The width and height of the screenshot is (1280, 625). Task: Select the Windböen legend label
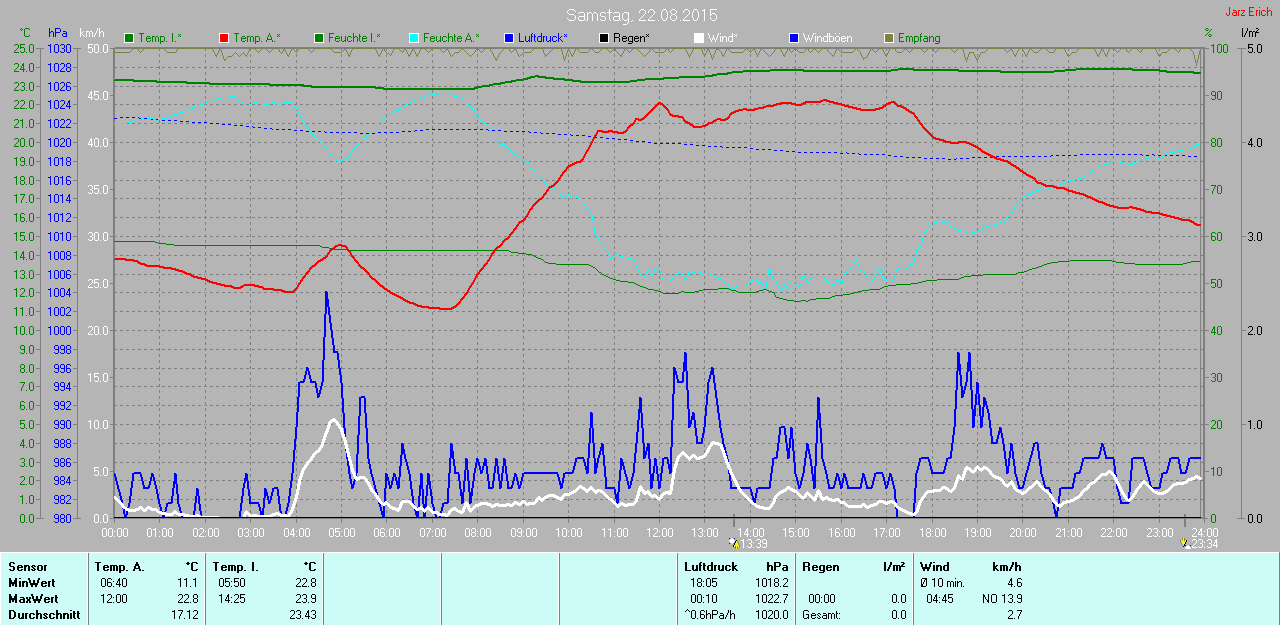[827, 38]
